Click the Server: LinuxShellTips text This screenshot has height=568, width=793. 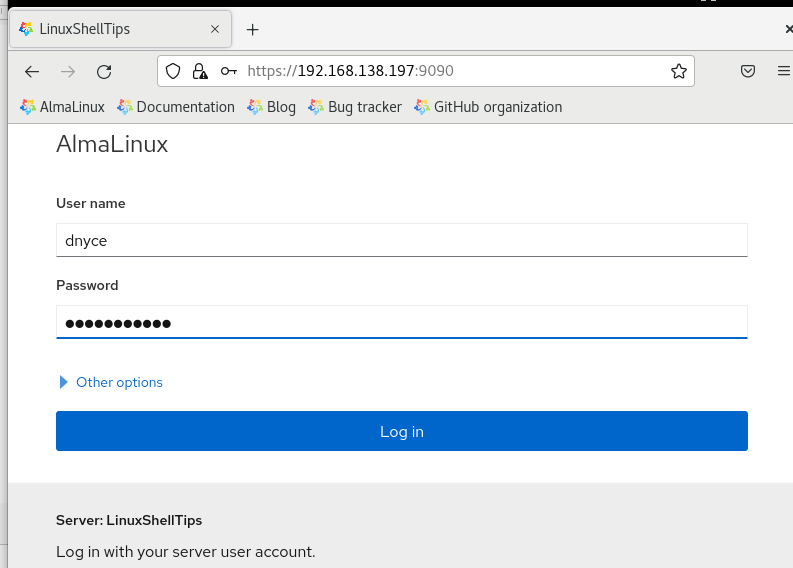click(129, 520)
